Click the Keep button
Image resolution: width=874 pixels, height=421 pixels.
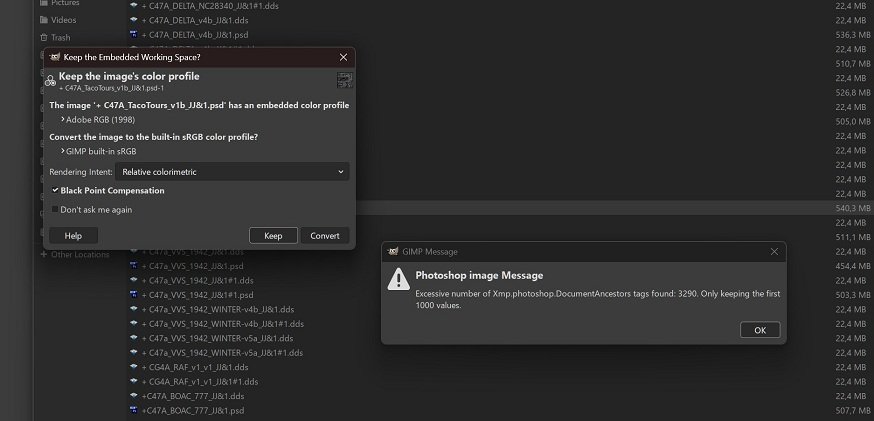coord(273,236)
